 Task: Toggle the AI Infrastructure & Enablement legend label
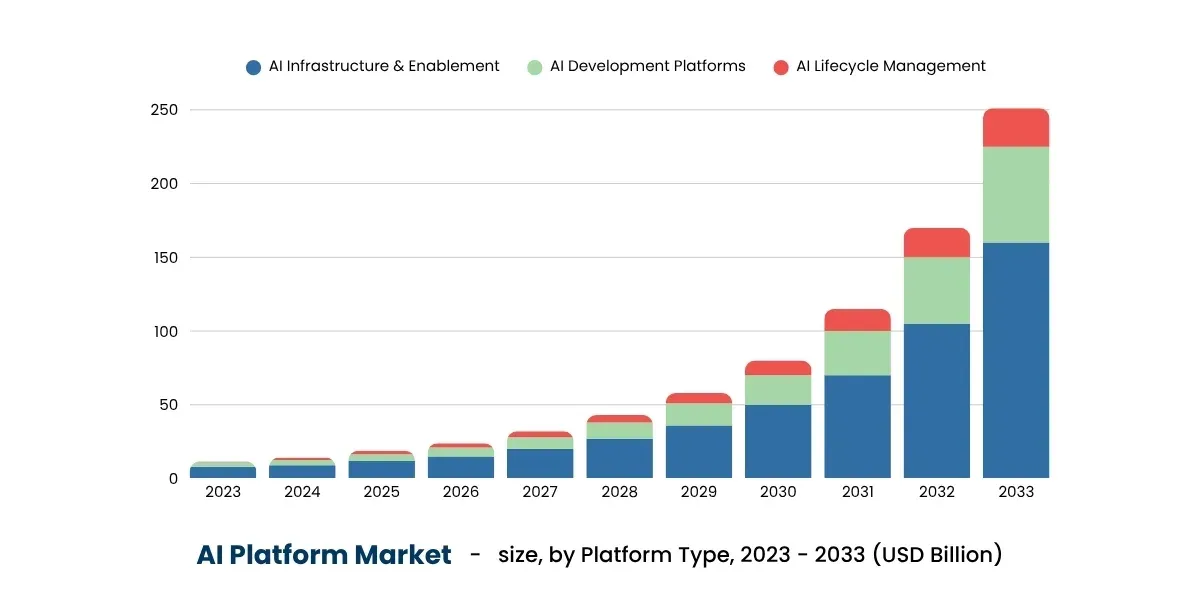tap(384, 66)
